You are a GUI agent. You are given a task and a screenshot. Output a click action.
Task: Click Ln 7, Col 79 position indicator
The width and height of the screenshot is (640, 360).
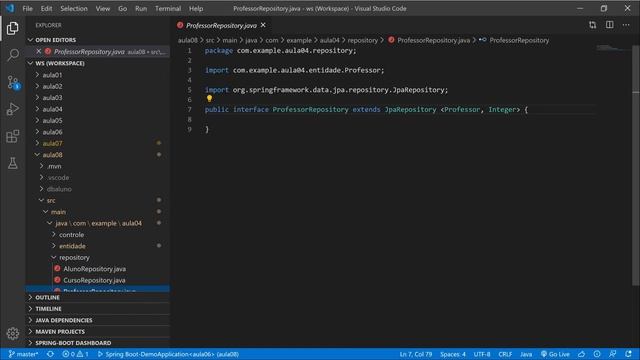tap(416, 354)
